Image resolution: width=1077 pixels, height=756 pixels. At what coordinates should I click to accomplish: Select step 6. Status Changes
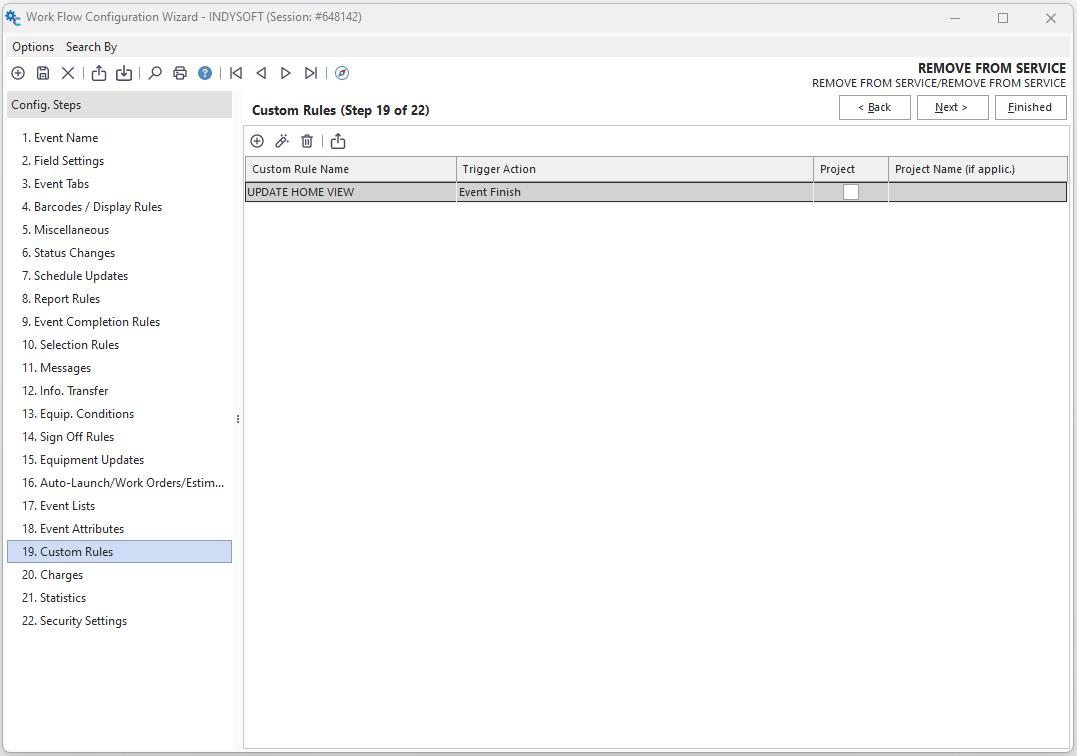pos(120,253)
